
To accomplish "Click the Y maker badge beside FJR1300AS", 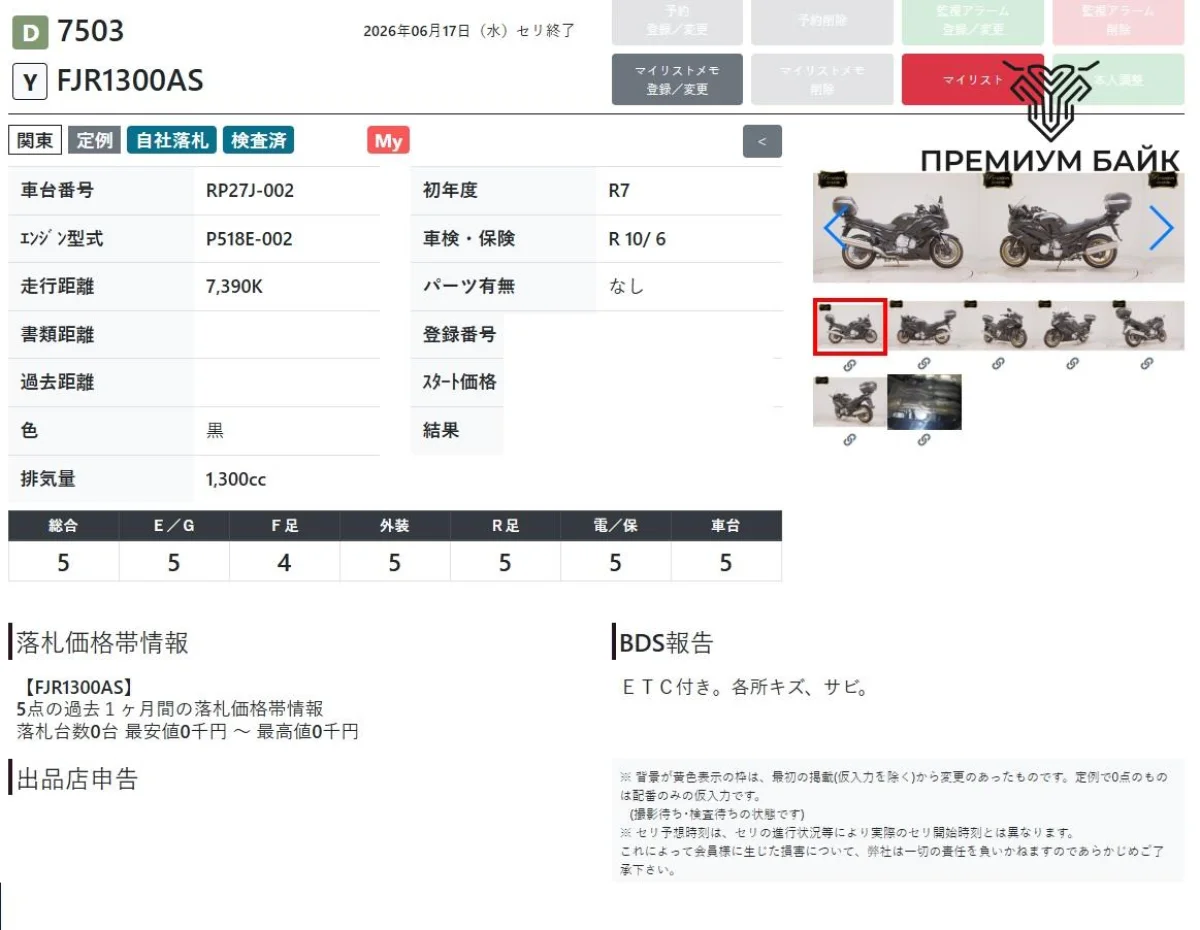I will [x=30, y=82].
